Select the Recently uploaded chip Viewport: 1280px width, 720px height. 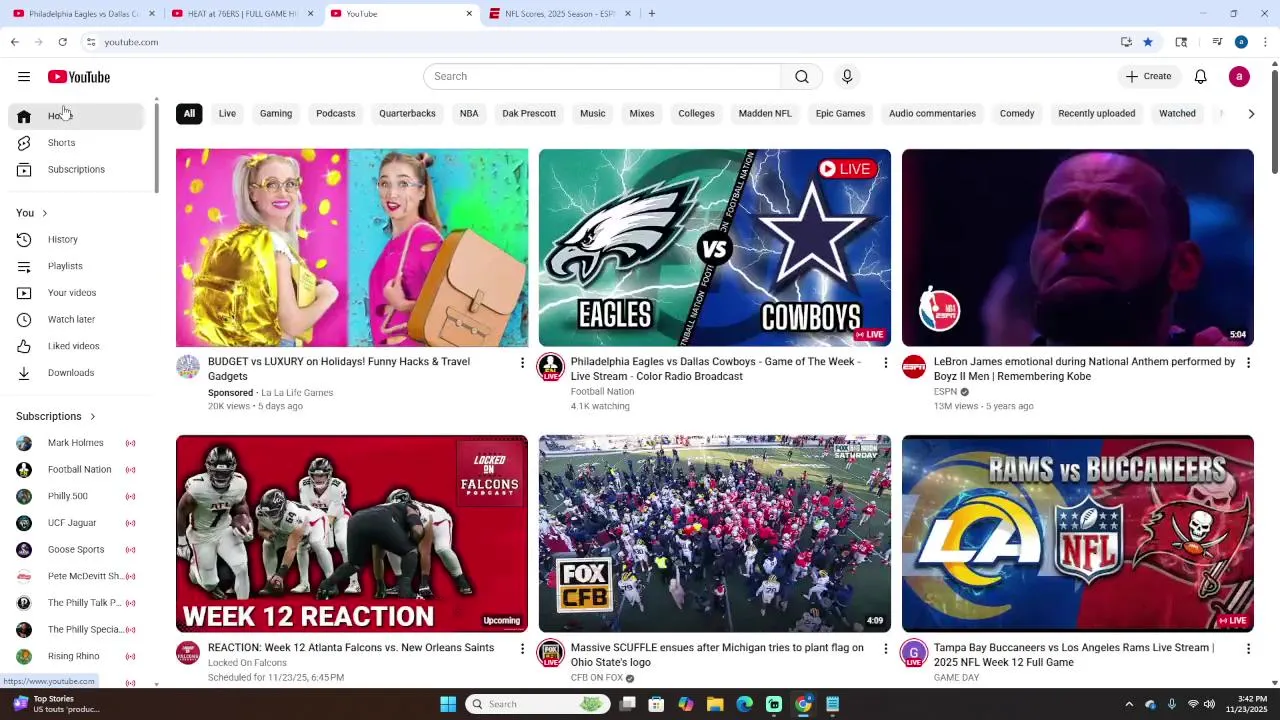click(x=1097, y=114)
